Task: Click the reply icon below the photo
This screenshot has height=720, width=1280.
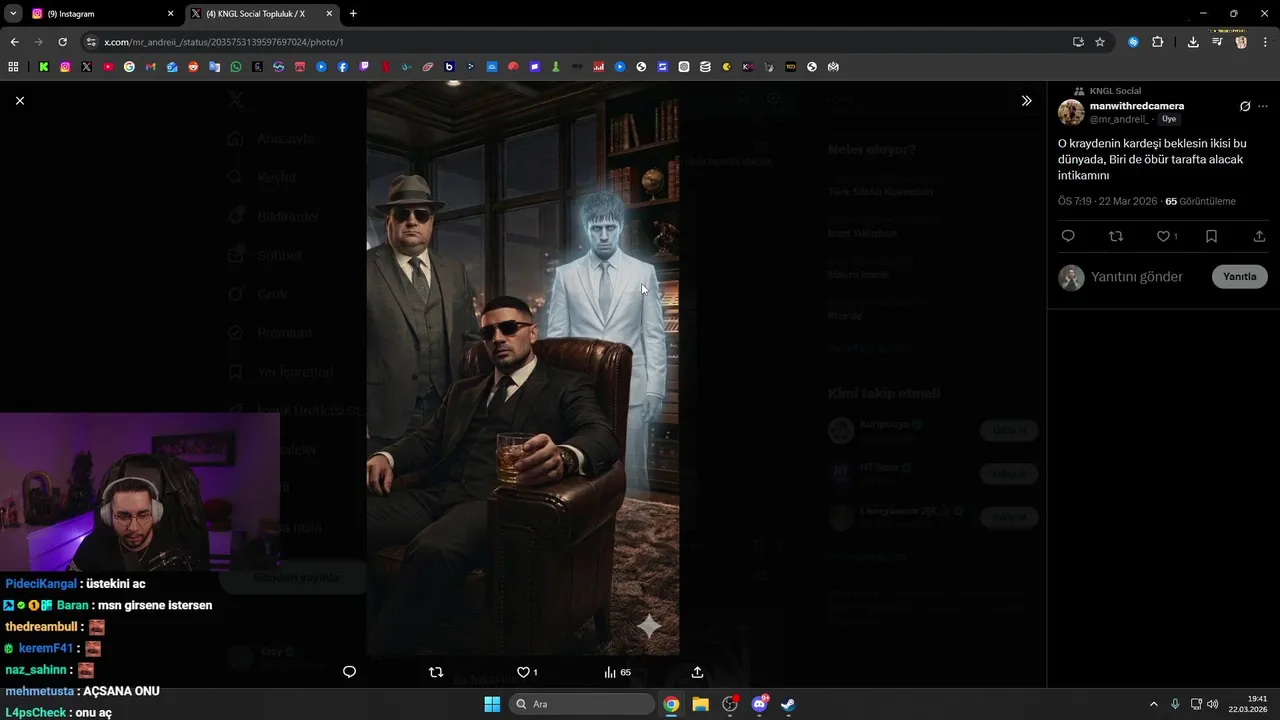Action: (x=349, y=672)
